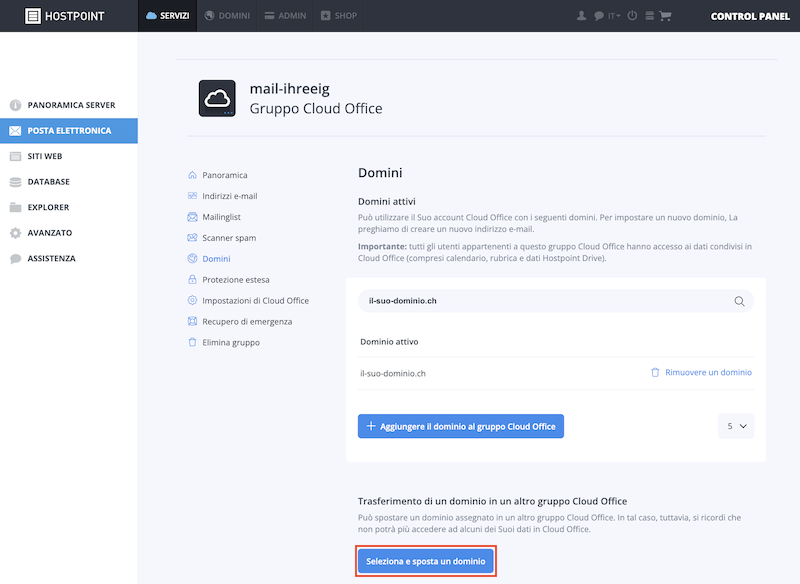Open Siti Web section
Image resolution: width=800 pixels, height=584 pixels.
[69, 156]
